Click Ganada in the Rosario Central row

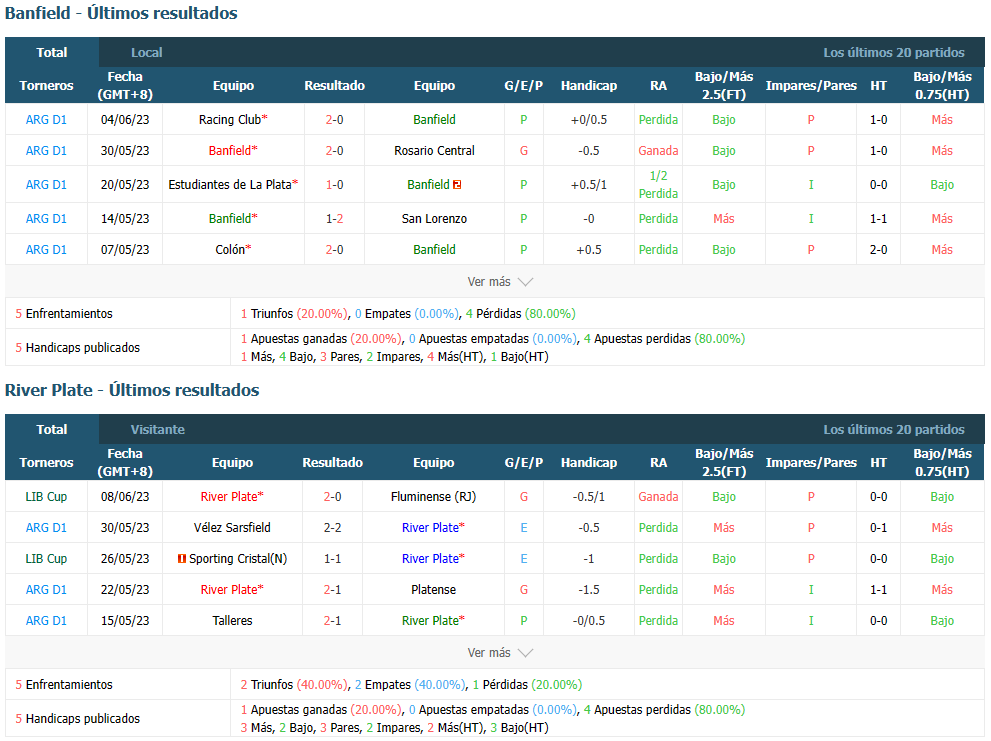[x=658, y=150]
